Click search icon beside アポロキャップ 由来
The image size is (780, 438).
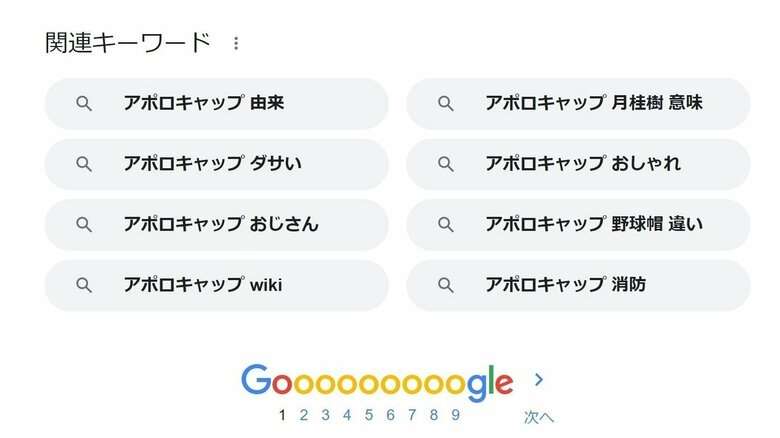[x=84, y=104]
